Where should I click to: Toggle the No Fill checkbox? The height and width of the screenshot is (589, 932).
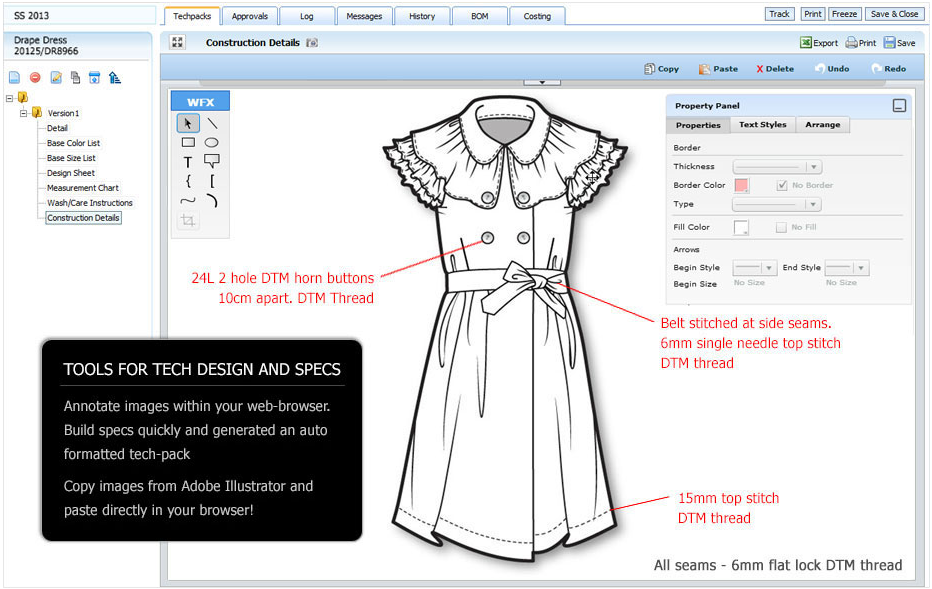point(781,227)
